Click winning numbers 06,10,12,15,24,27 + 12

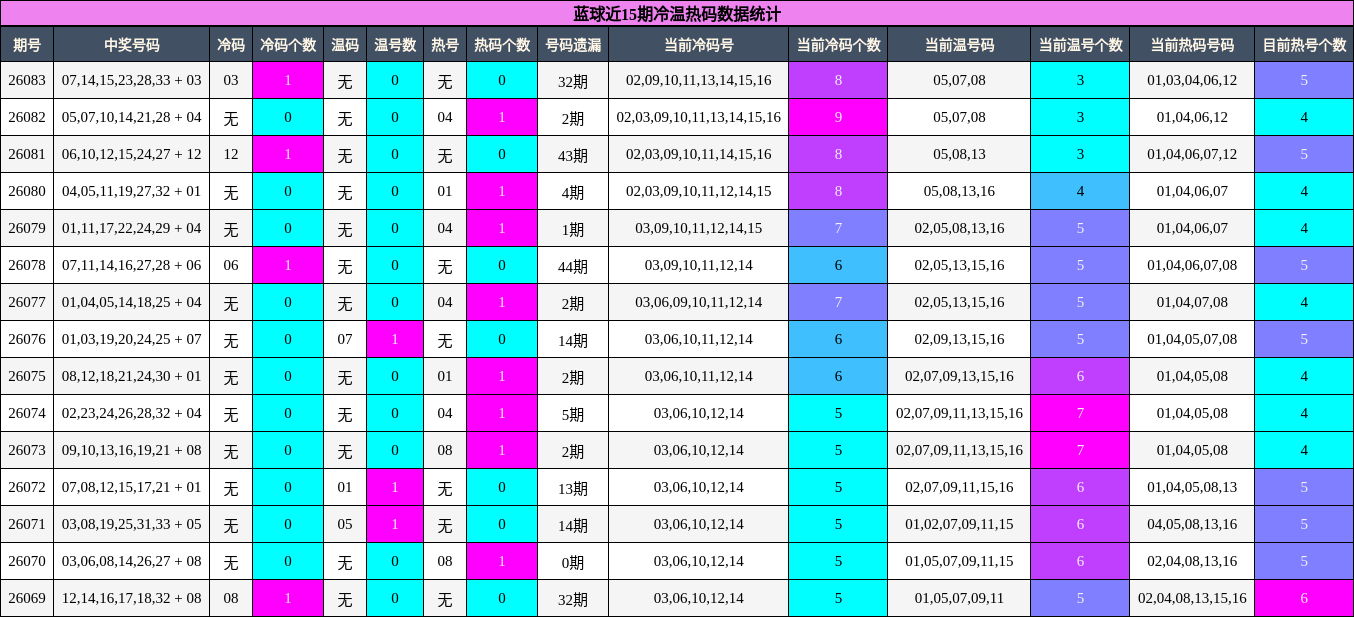coord(131,154)
